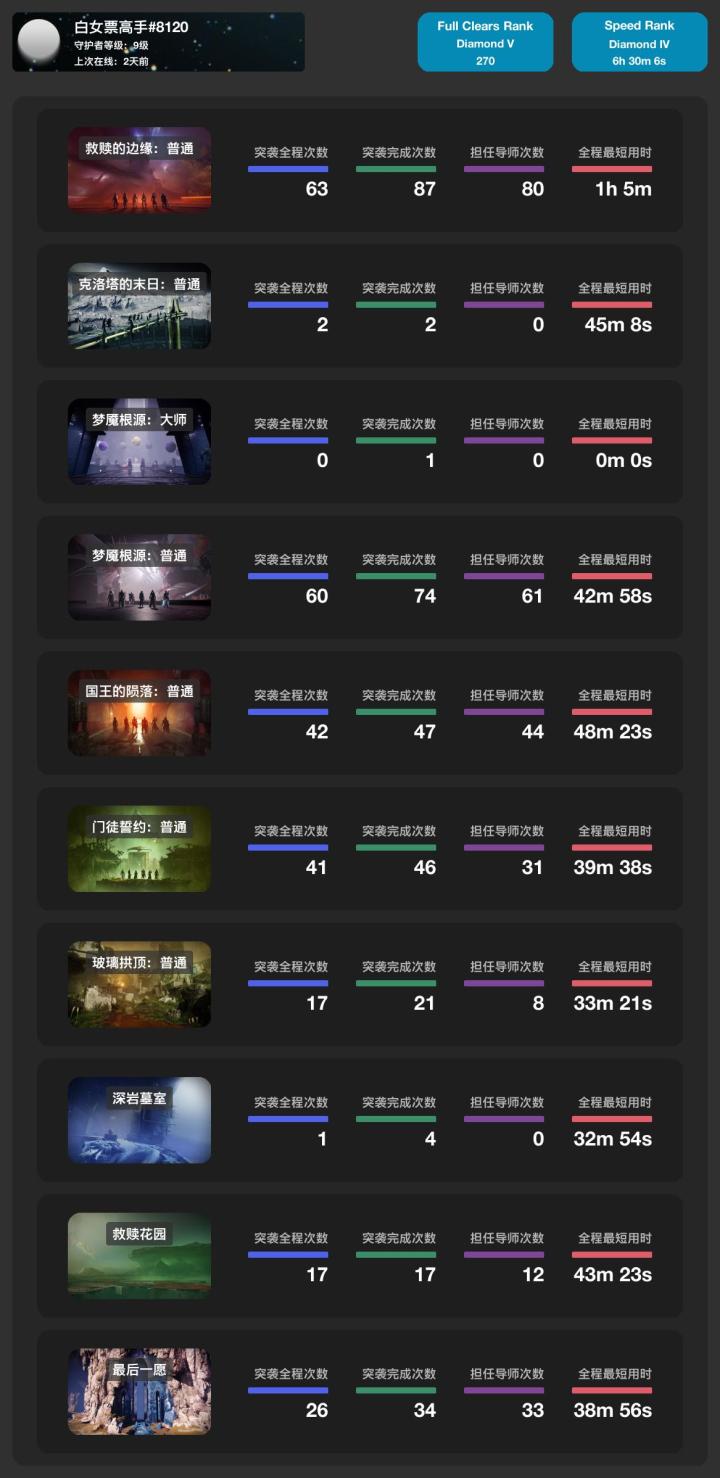Image resolution: width=720 pixels, height=1478 pixels.
Task: Select the 玻璃拱顶:普通 raid thumbnail
Action: pos(139,985)
